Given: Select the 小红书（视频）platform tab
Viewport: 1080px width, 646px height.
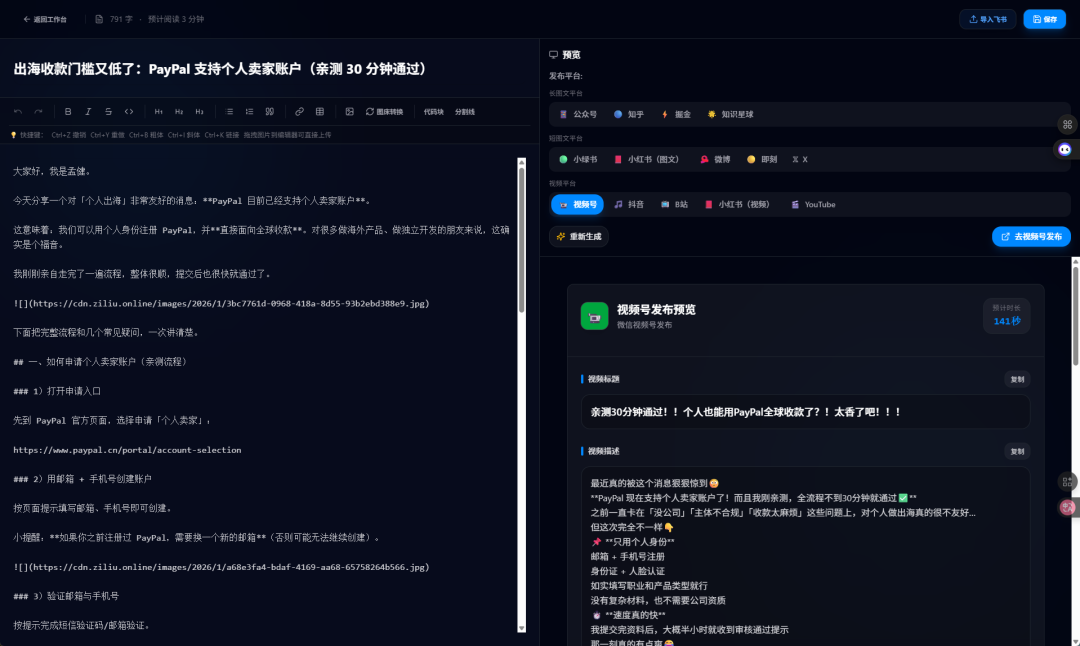Looking at the screenshot, I should 737,205.
